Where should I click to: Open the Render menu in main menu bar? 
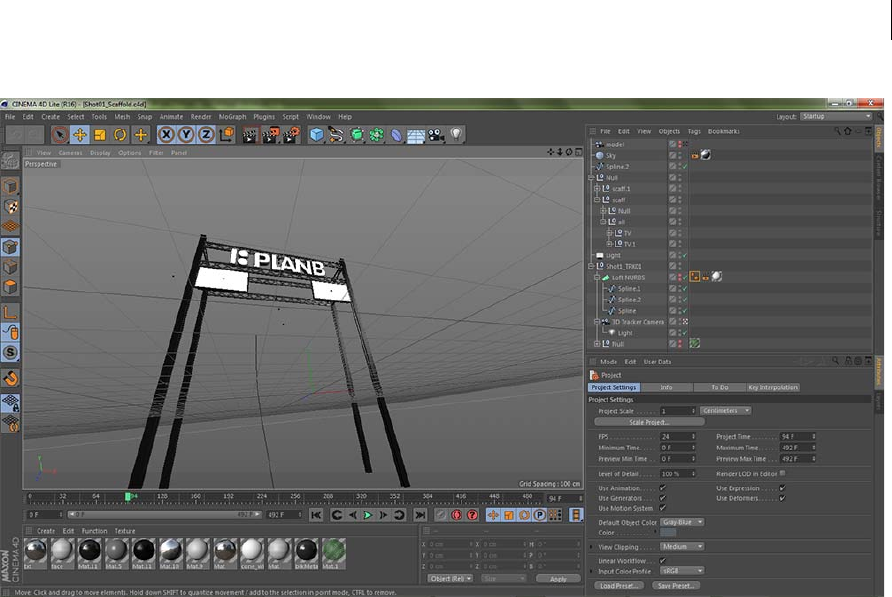click(x=201, y=117)
